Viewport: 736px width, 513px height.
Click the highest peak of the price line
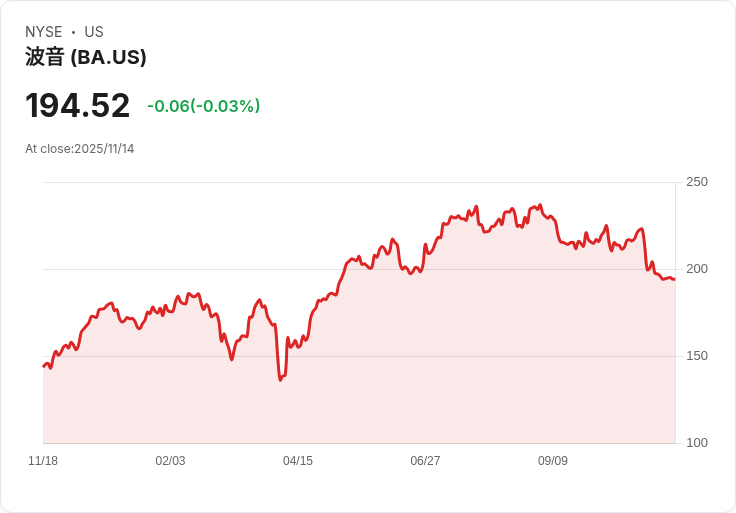pos(540,206)
